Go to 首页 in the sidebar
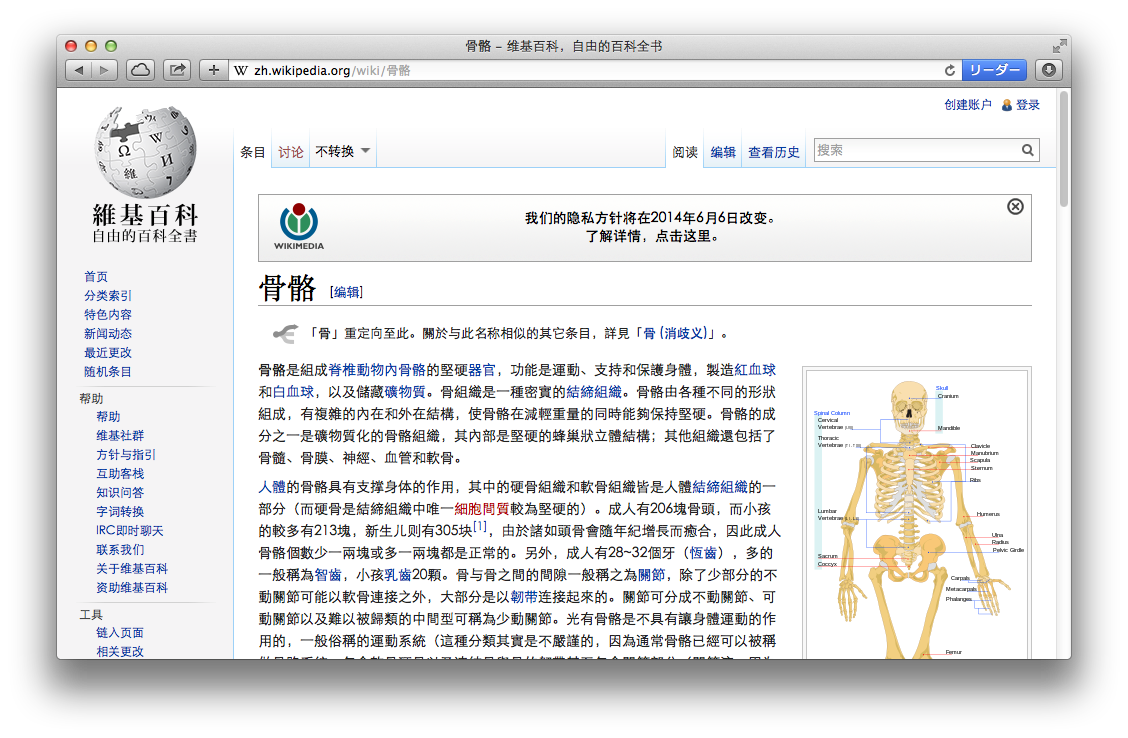The width and height of the screenshot is (1128, 738). 96,277
